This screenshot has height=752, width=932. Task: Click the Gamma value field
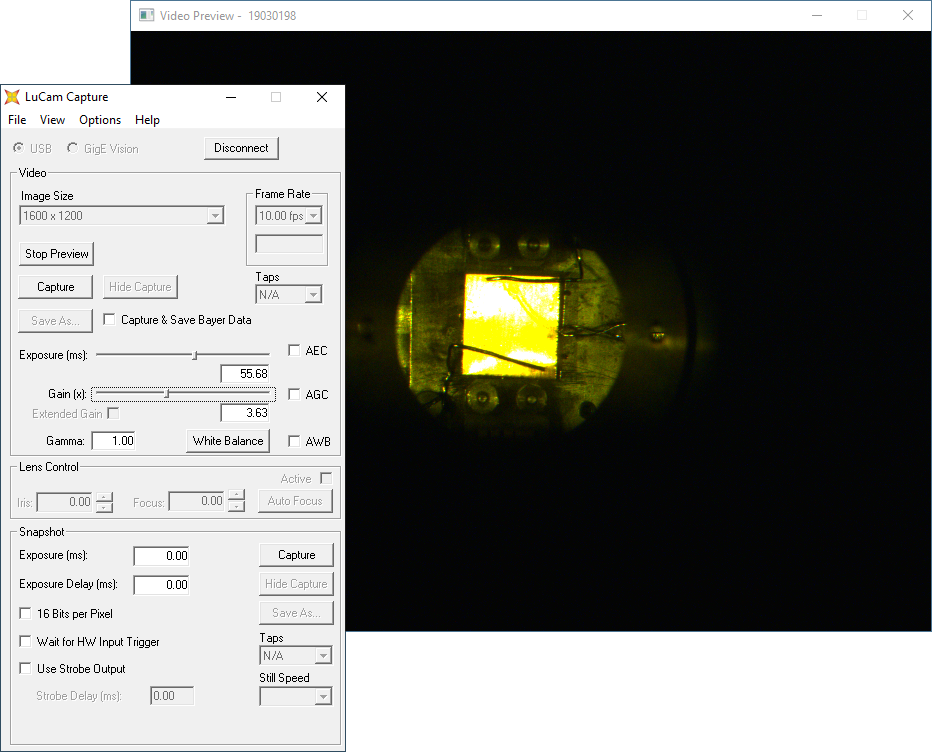pyautogui.click(x=114, y=441)
